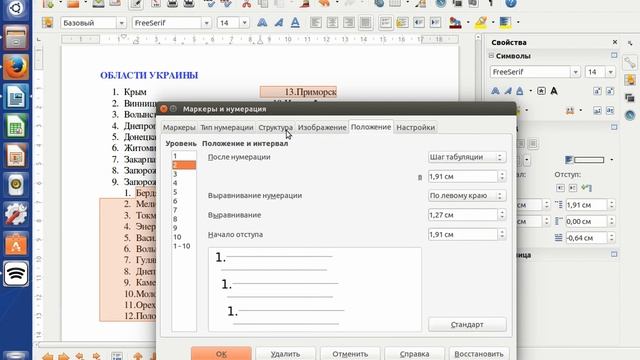The image size is (640, 360).
Task: Click Выравнивание field with 1,27 см
Action: (462, 215)
